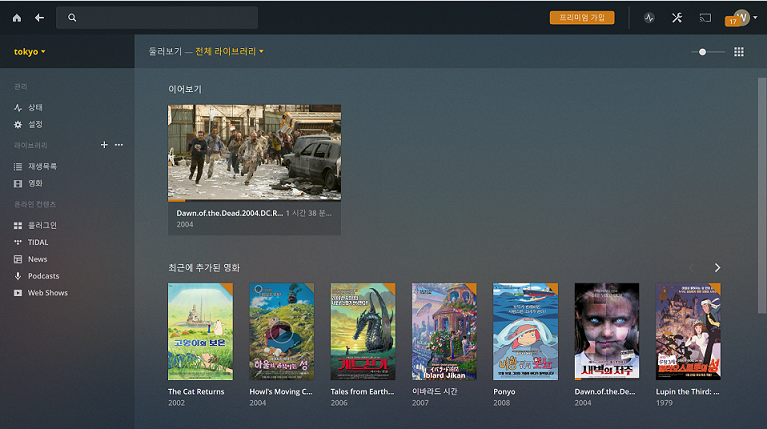Click the News icon in sidebar
Image resolution: width=767 pixels, height=429 pixels.
18,259
